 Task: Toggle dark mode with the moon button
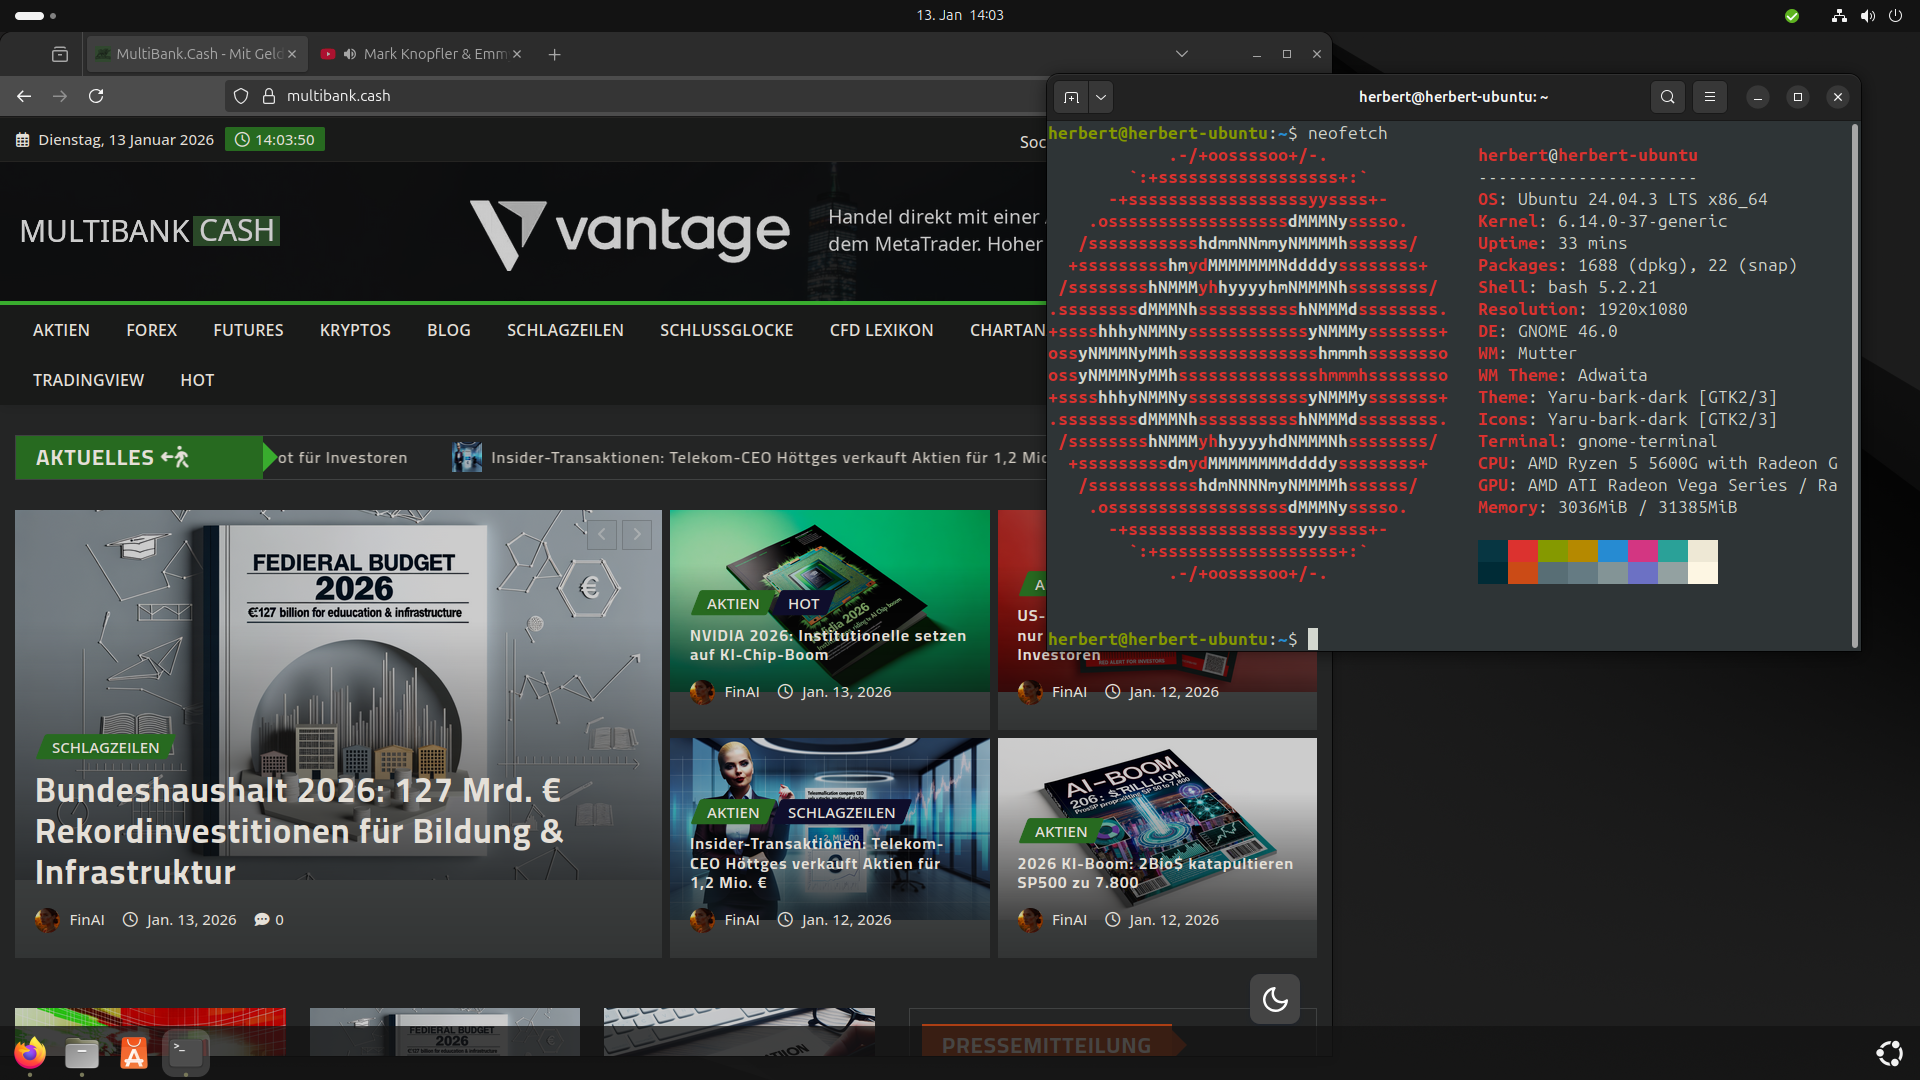pyautogui.click(x=1274, y=998)
